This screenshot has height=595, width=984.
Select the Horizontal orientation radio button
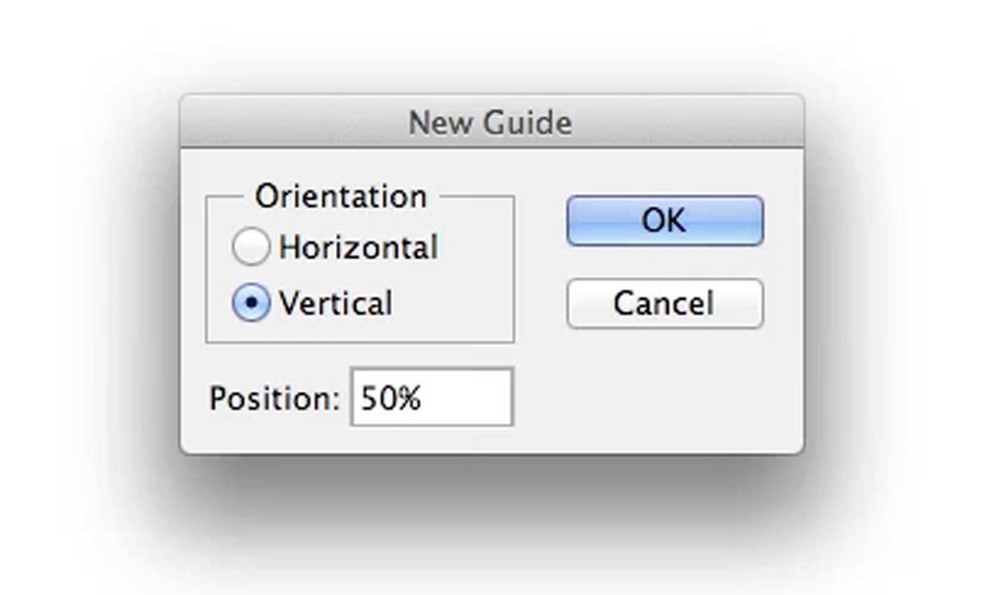pos(250,247)
